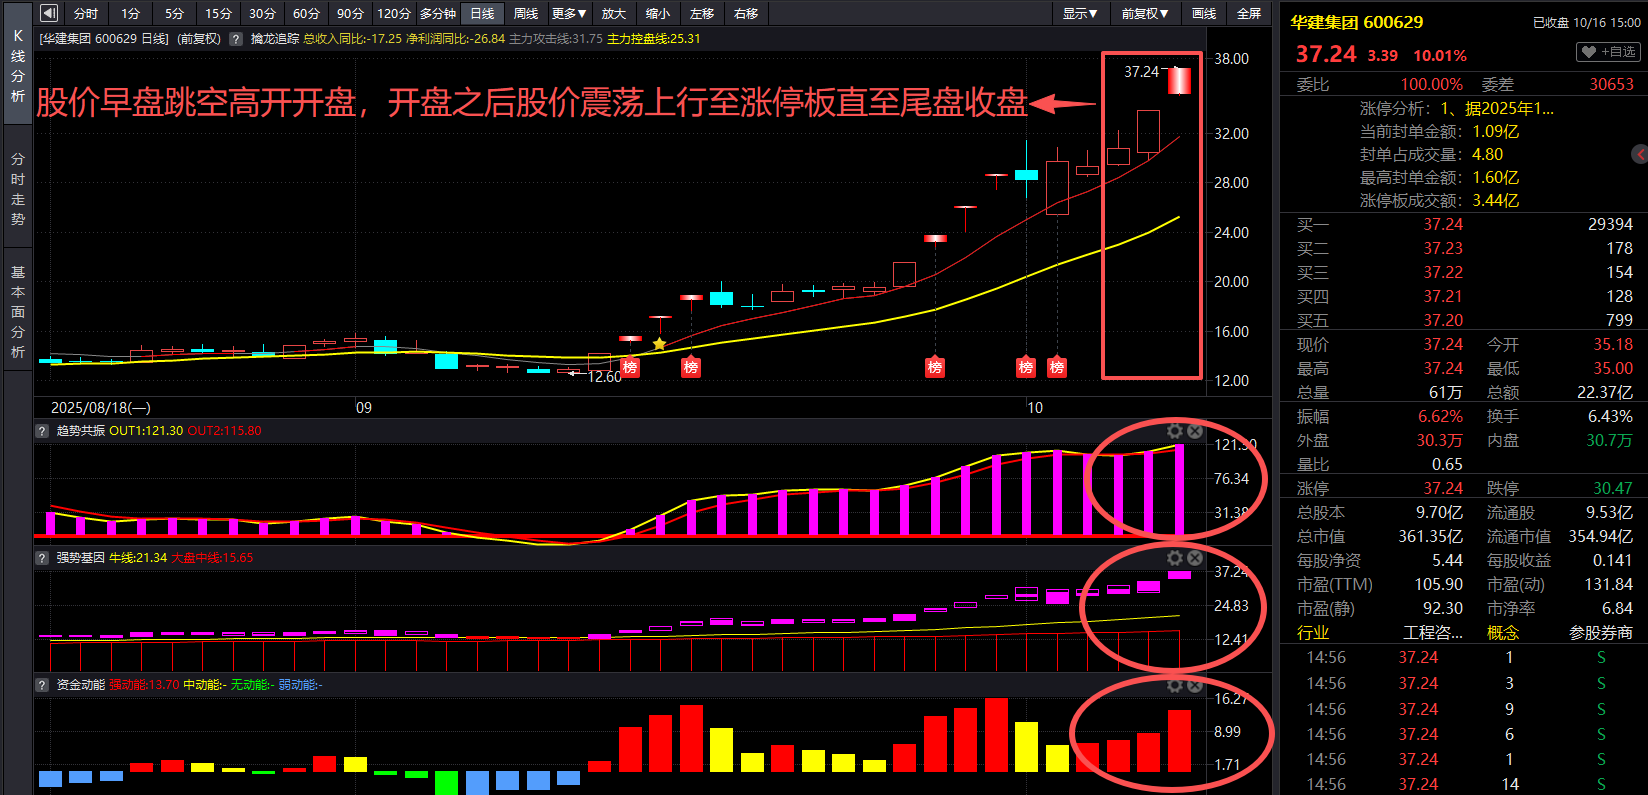Click the 工程咨... industry link

(1433, 632)
